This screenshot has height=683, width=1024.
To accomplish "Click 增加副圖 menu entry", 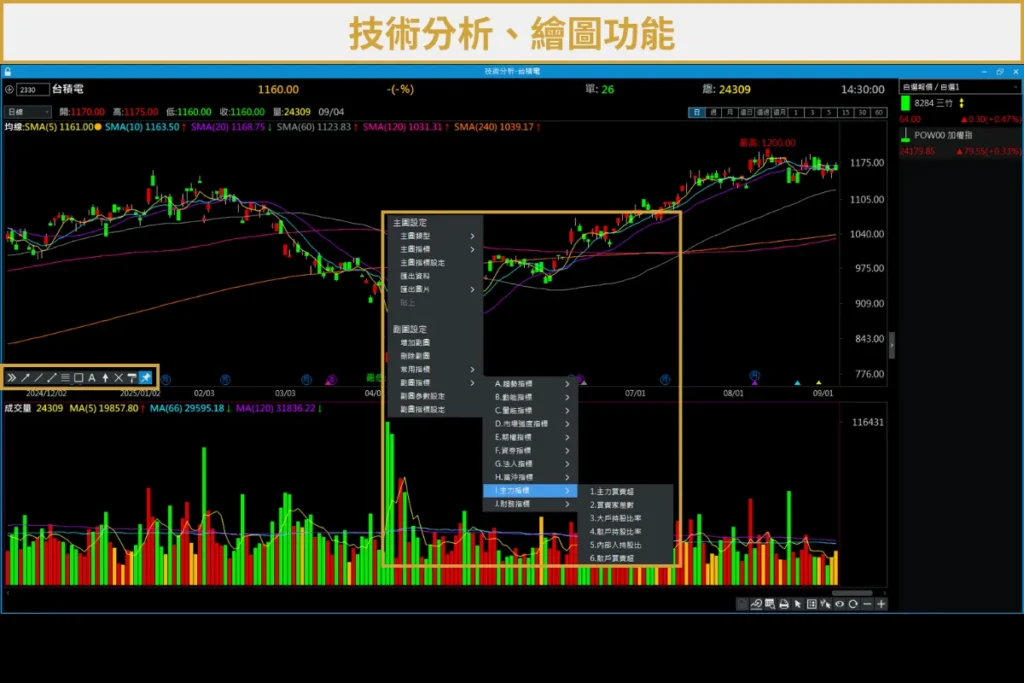I will click(415, 343).
